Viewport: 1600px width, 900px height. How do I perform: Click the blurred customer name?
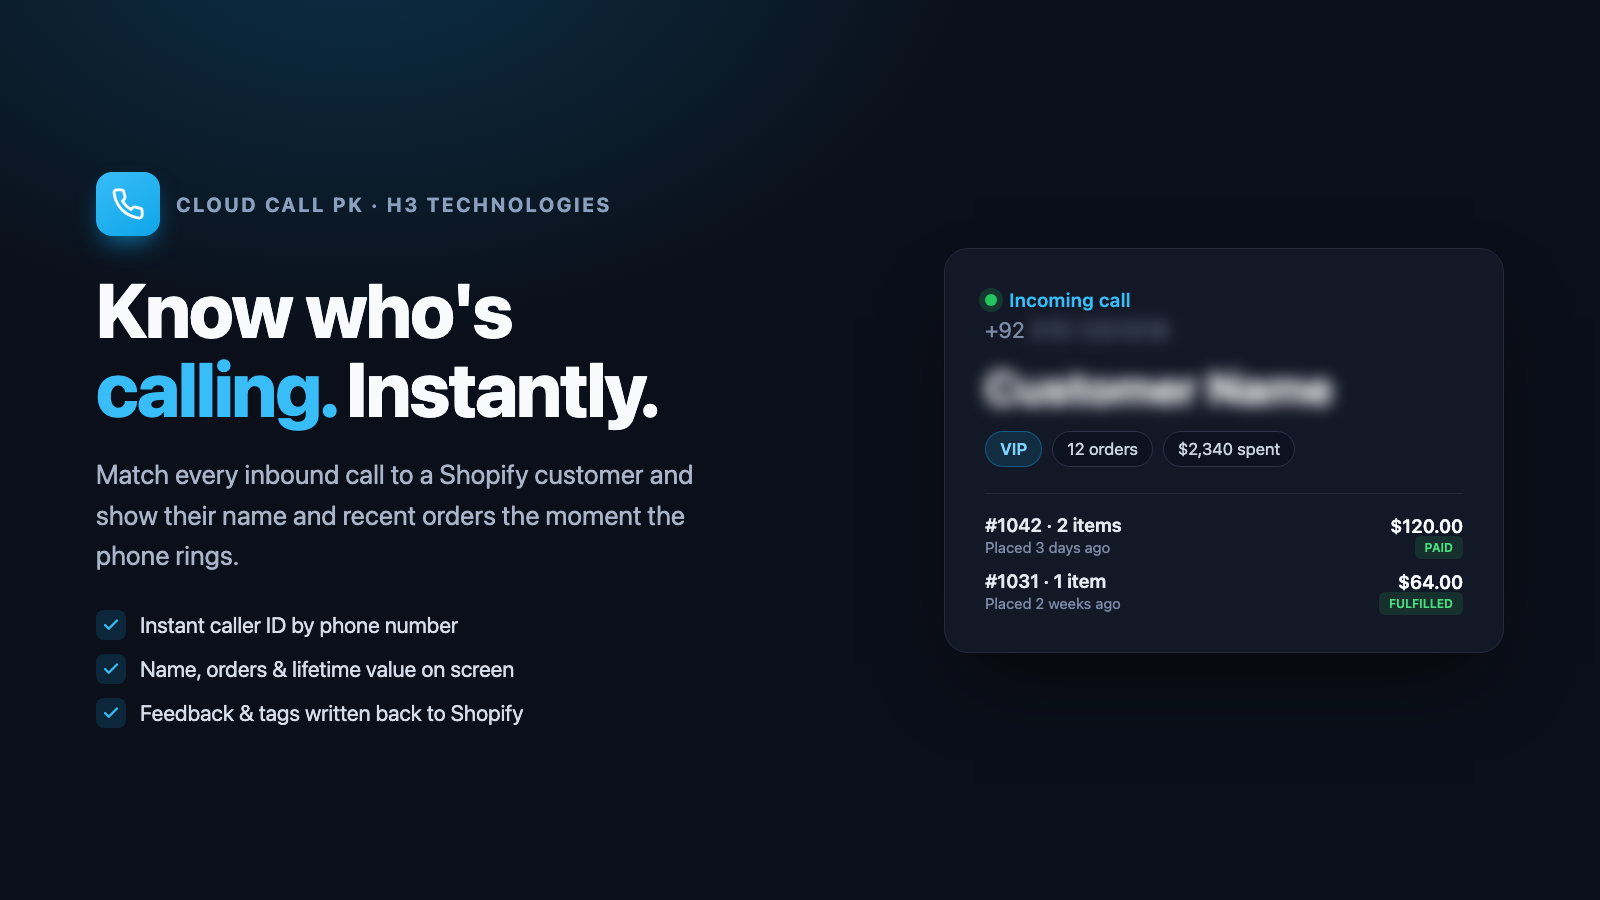click(1158, 388)
